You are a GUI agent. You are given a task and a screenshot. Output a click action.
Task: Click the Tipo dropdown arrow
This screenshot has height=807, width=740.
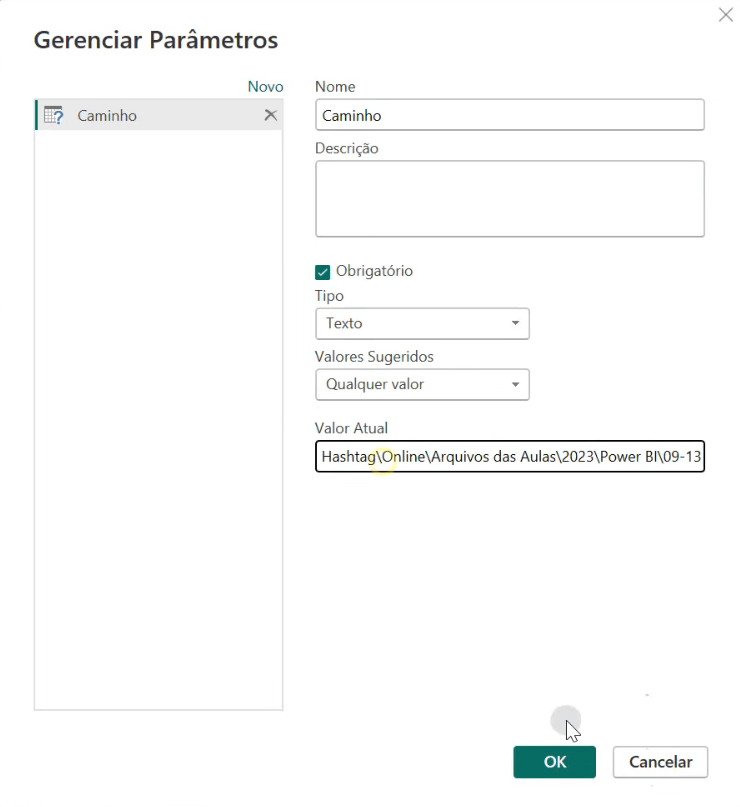coord(515,323)
